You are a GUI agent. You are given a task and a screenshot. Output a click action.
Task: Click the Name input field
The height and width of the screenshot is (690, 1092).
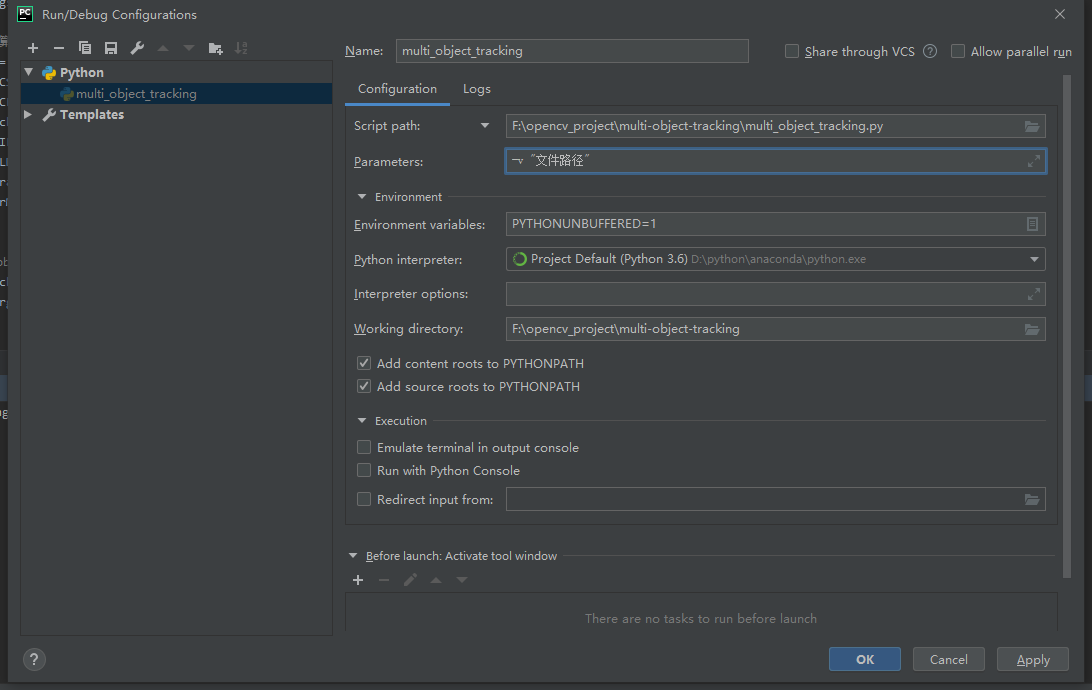(x=572, y=51)
